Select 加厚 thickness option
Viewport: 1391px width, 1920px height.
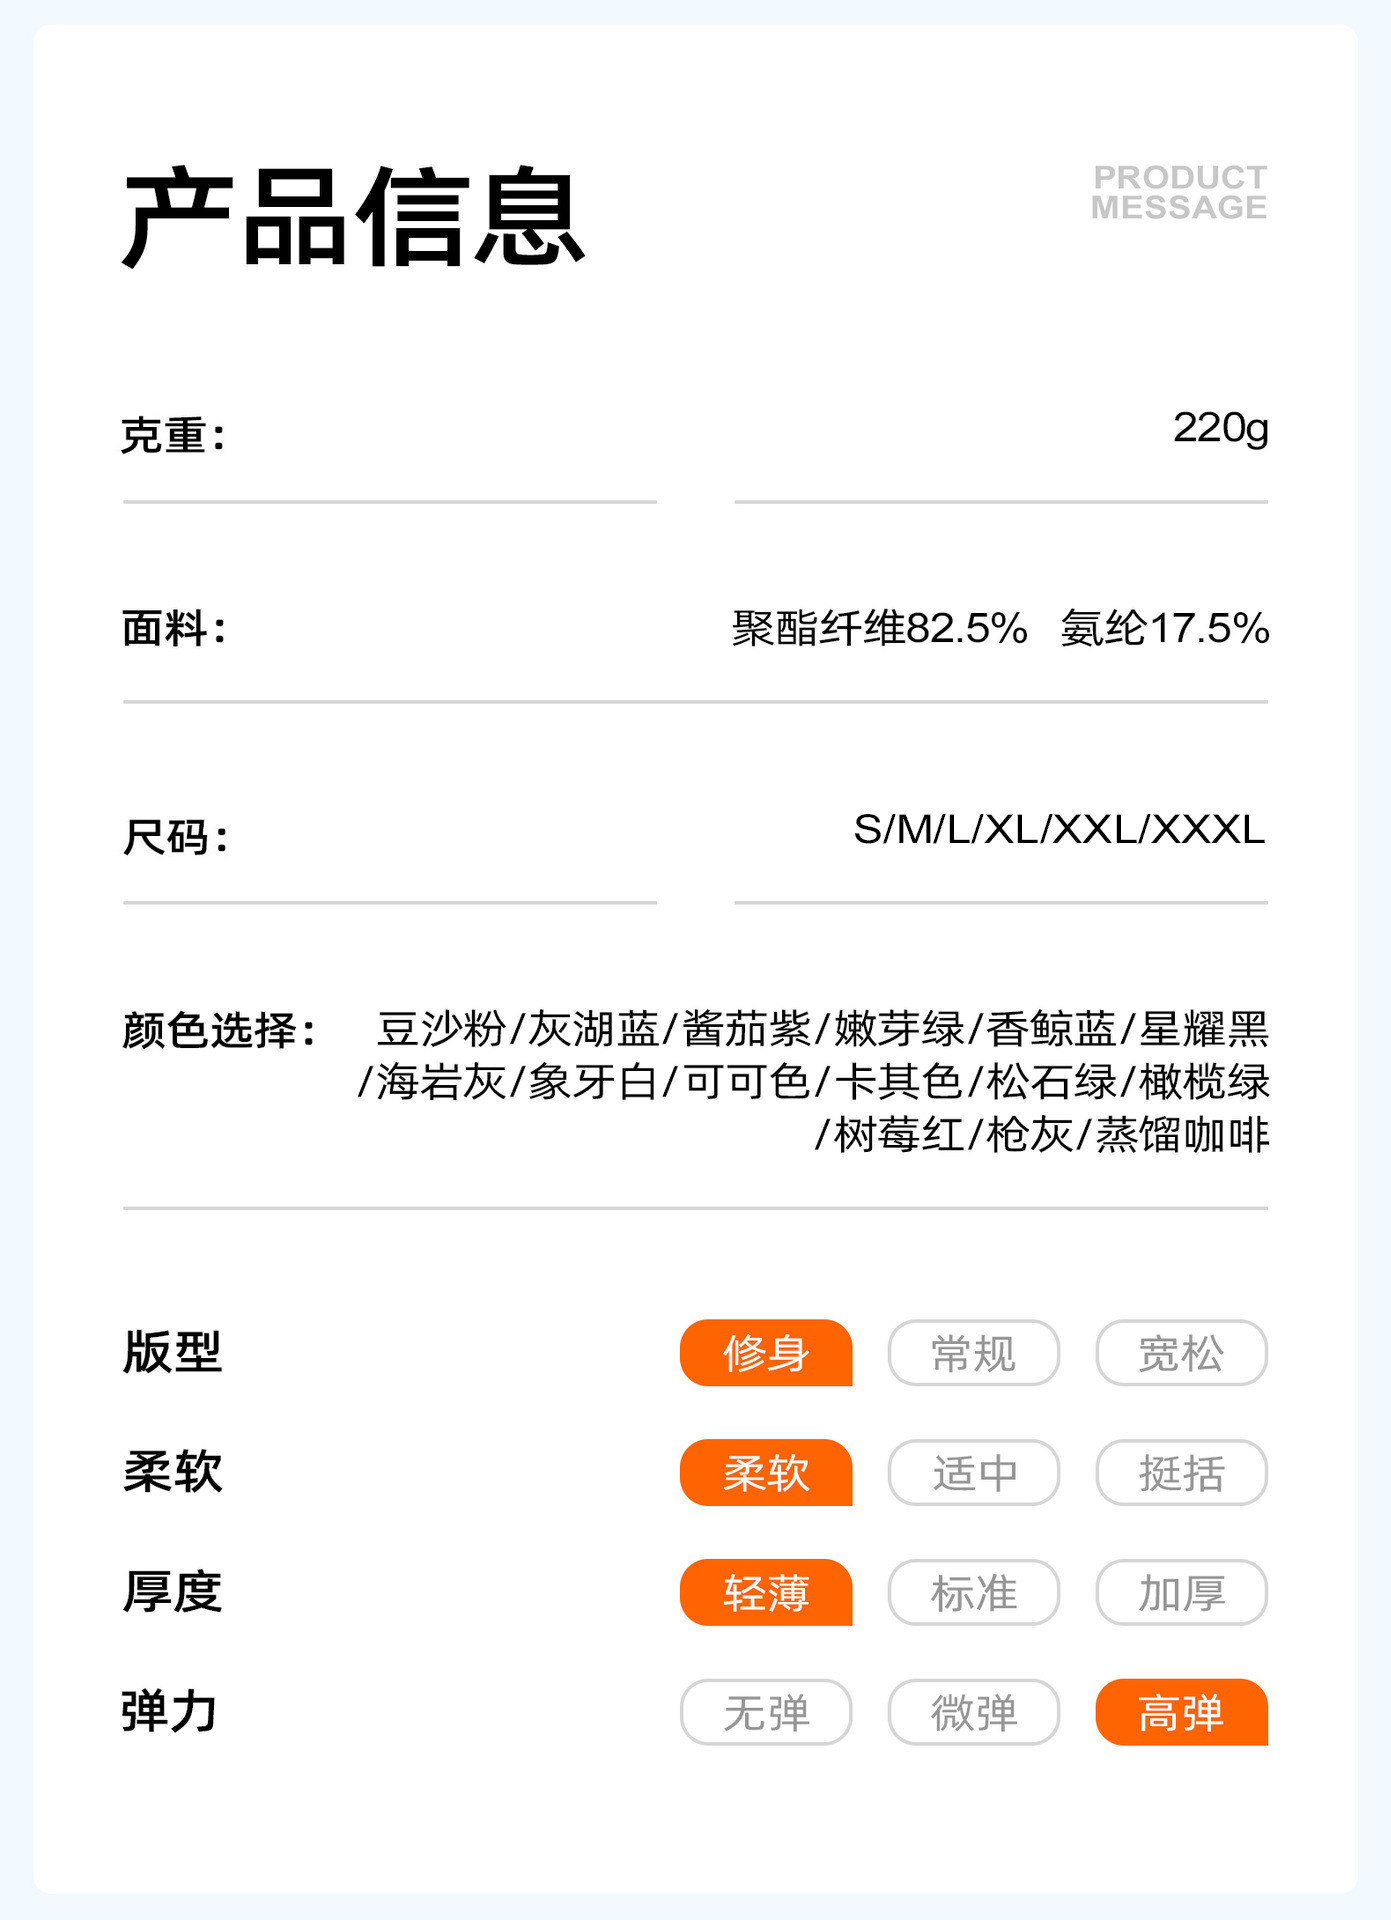(x=1181, y=1592)
